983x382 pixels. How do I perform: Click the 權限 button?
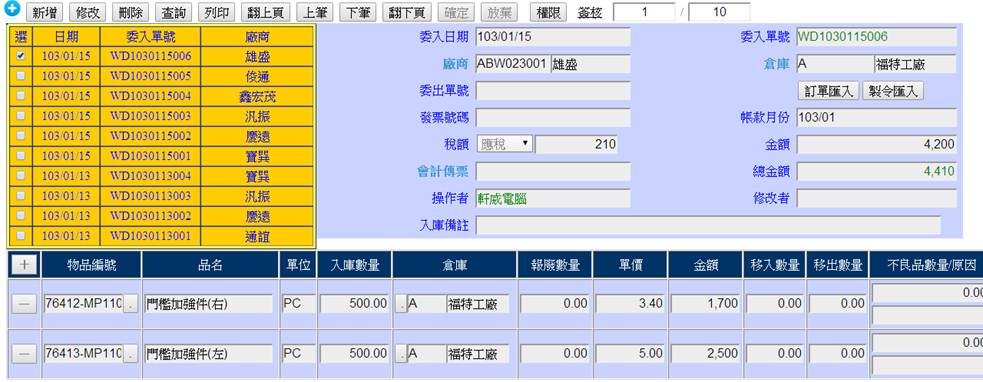pos(548,12)
